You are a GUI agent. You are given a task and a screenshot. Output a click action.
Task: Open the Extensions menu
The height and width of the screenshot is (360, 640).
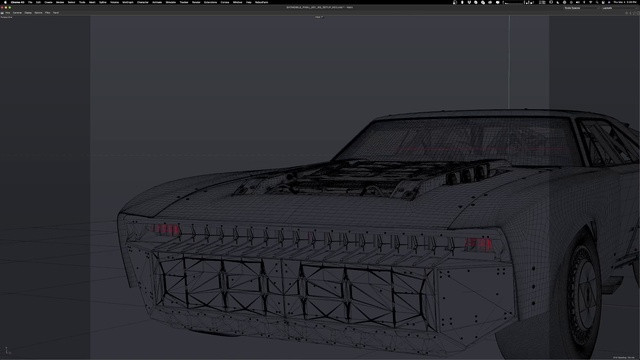coord(211,2)
